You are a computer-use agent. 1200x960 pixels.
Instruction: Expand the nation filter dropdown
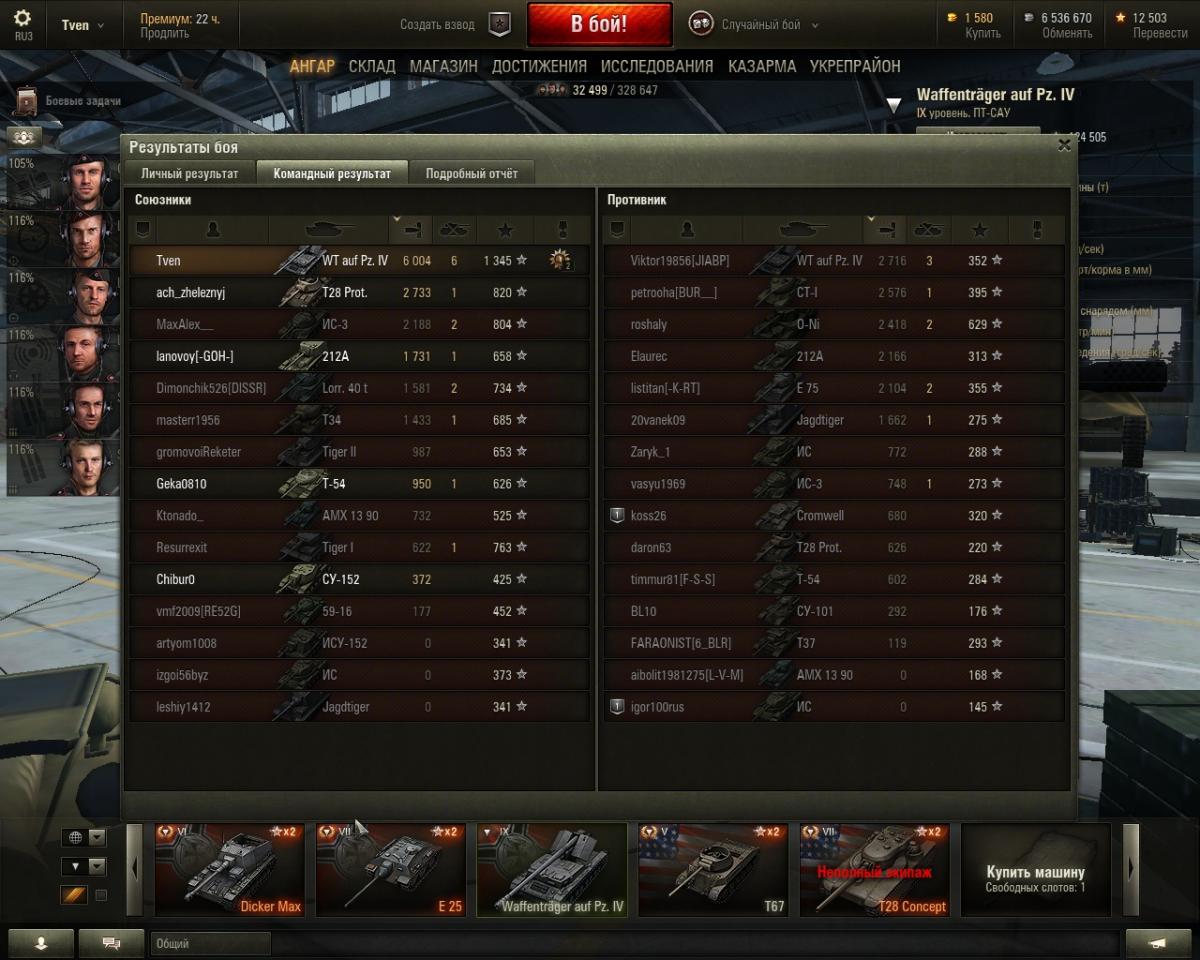(84, 837)
